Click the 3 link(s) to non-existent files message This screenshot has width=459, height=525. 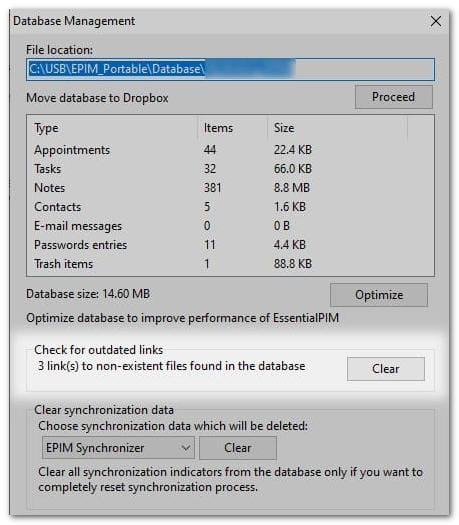[x=171, y=366]
